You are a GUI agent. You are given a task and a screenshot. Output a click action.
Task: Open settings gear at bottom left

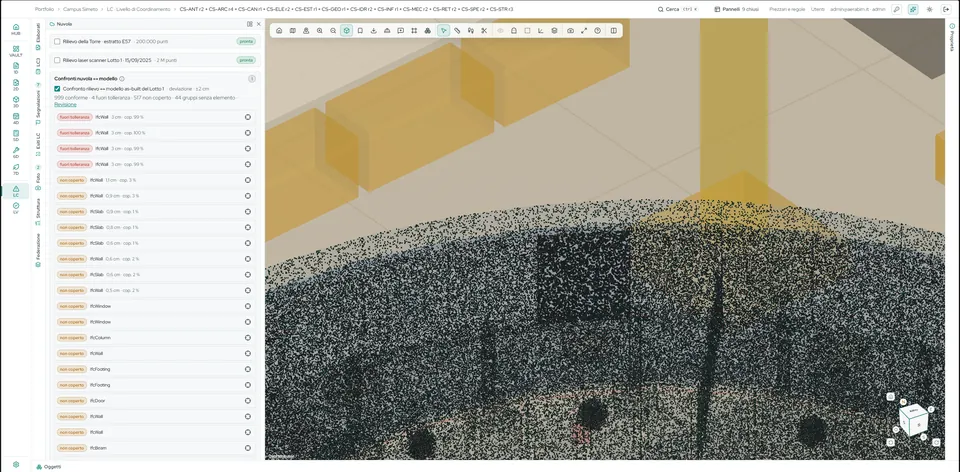coord(16,465)
